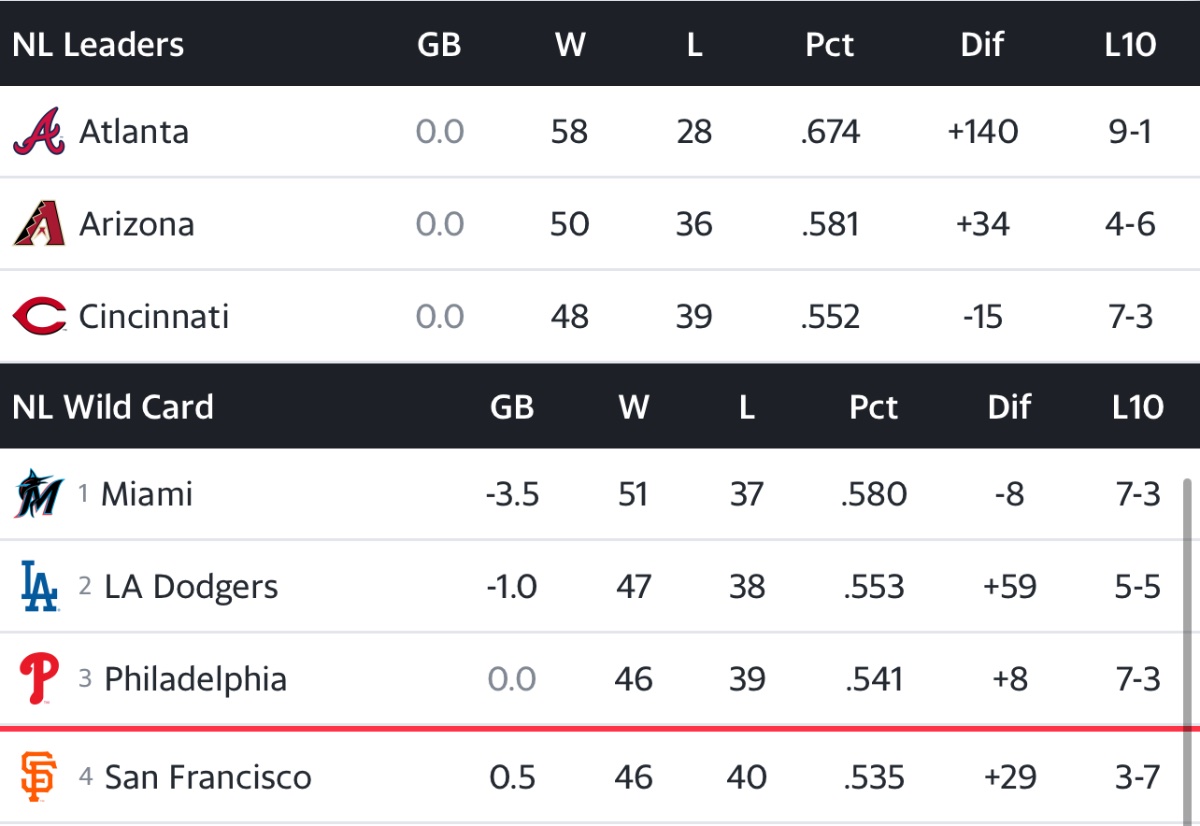The height and width of the screenshot is (826, 1200).
Task: Sort NL Leaders by Pct column
Action: coord(829,45)
